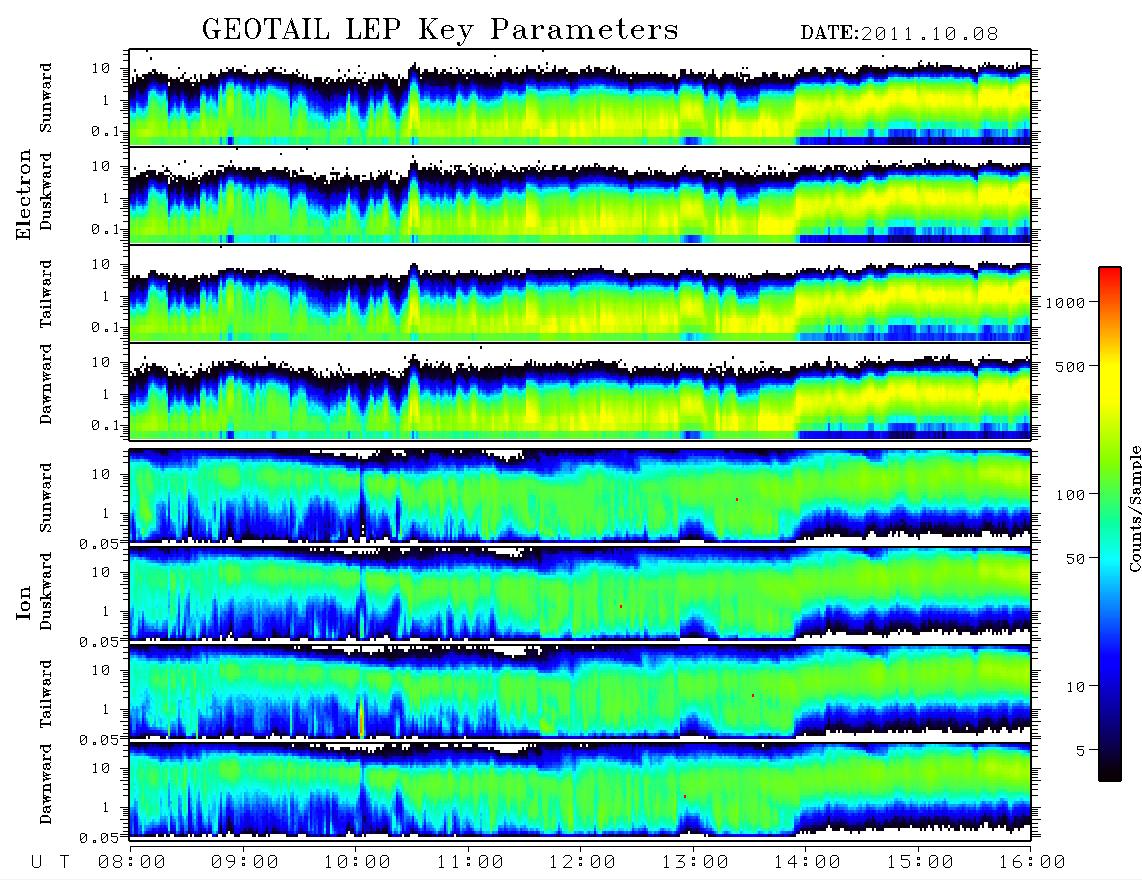Select the 10:00 time tick label
This screenshot has width=1142, height=880.
pos(357,863)
